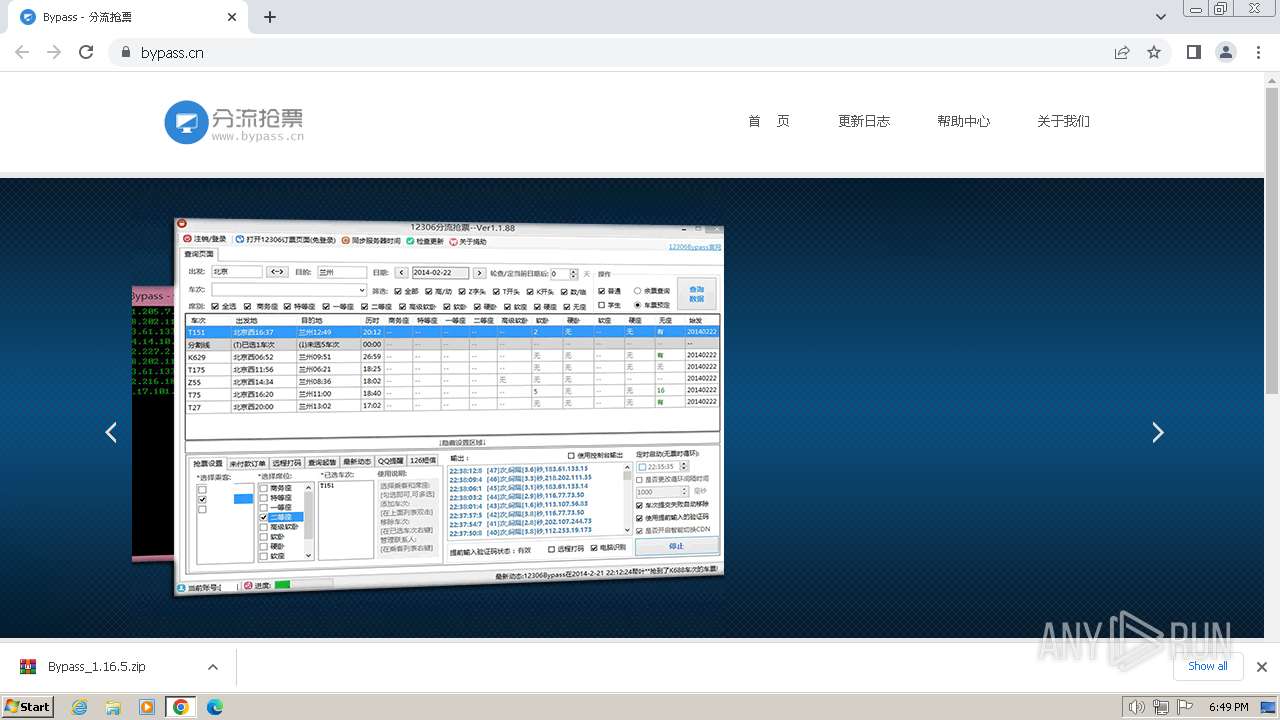Open 帮助中心 navigation item
1280x720 pixels.
pyautogui.click(x=964, y=121)
